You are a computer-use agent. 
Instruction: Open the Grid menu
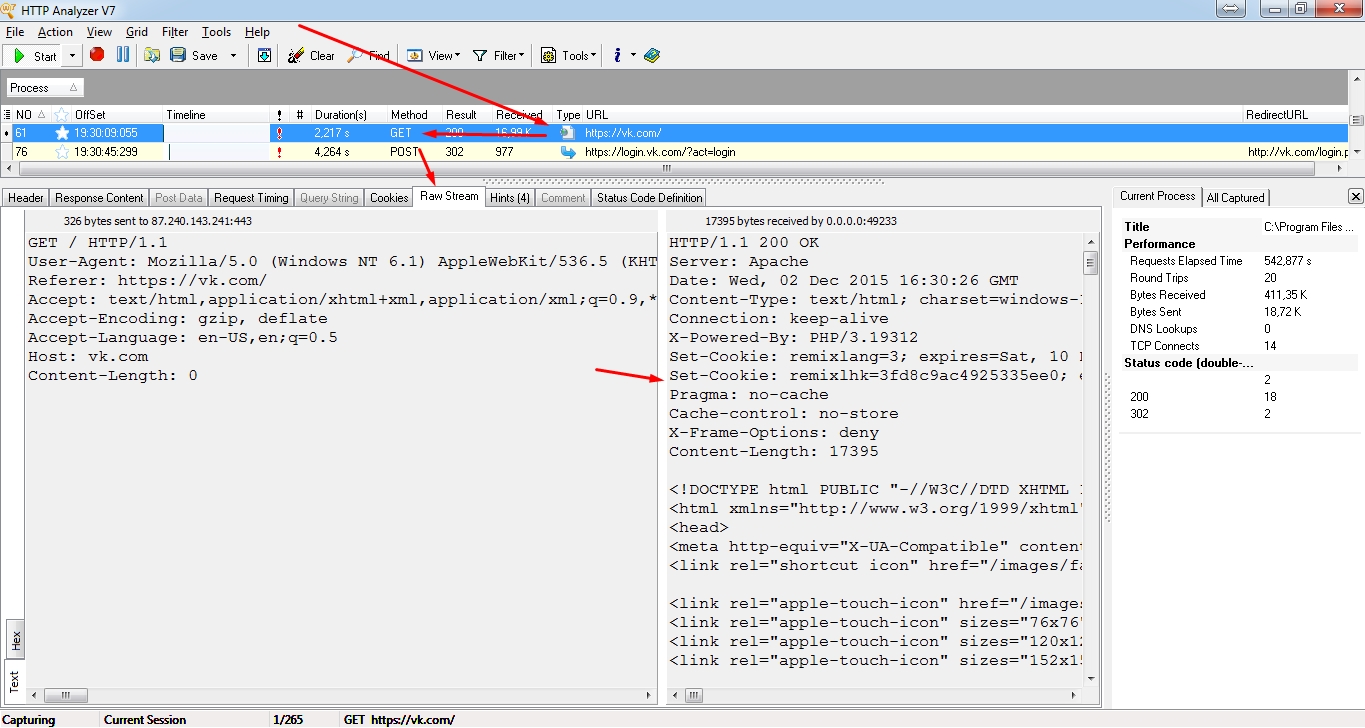(137, 32)
